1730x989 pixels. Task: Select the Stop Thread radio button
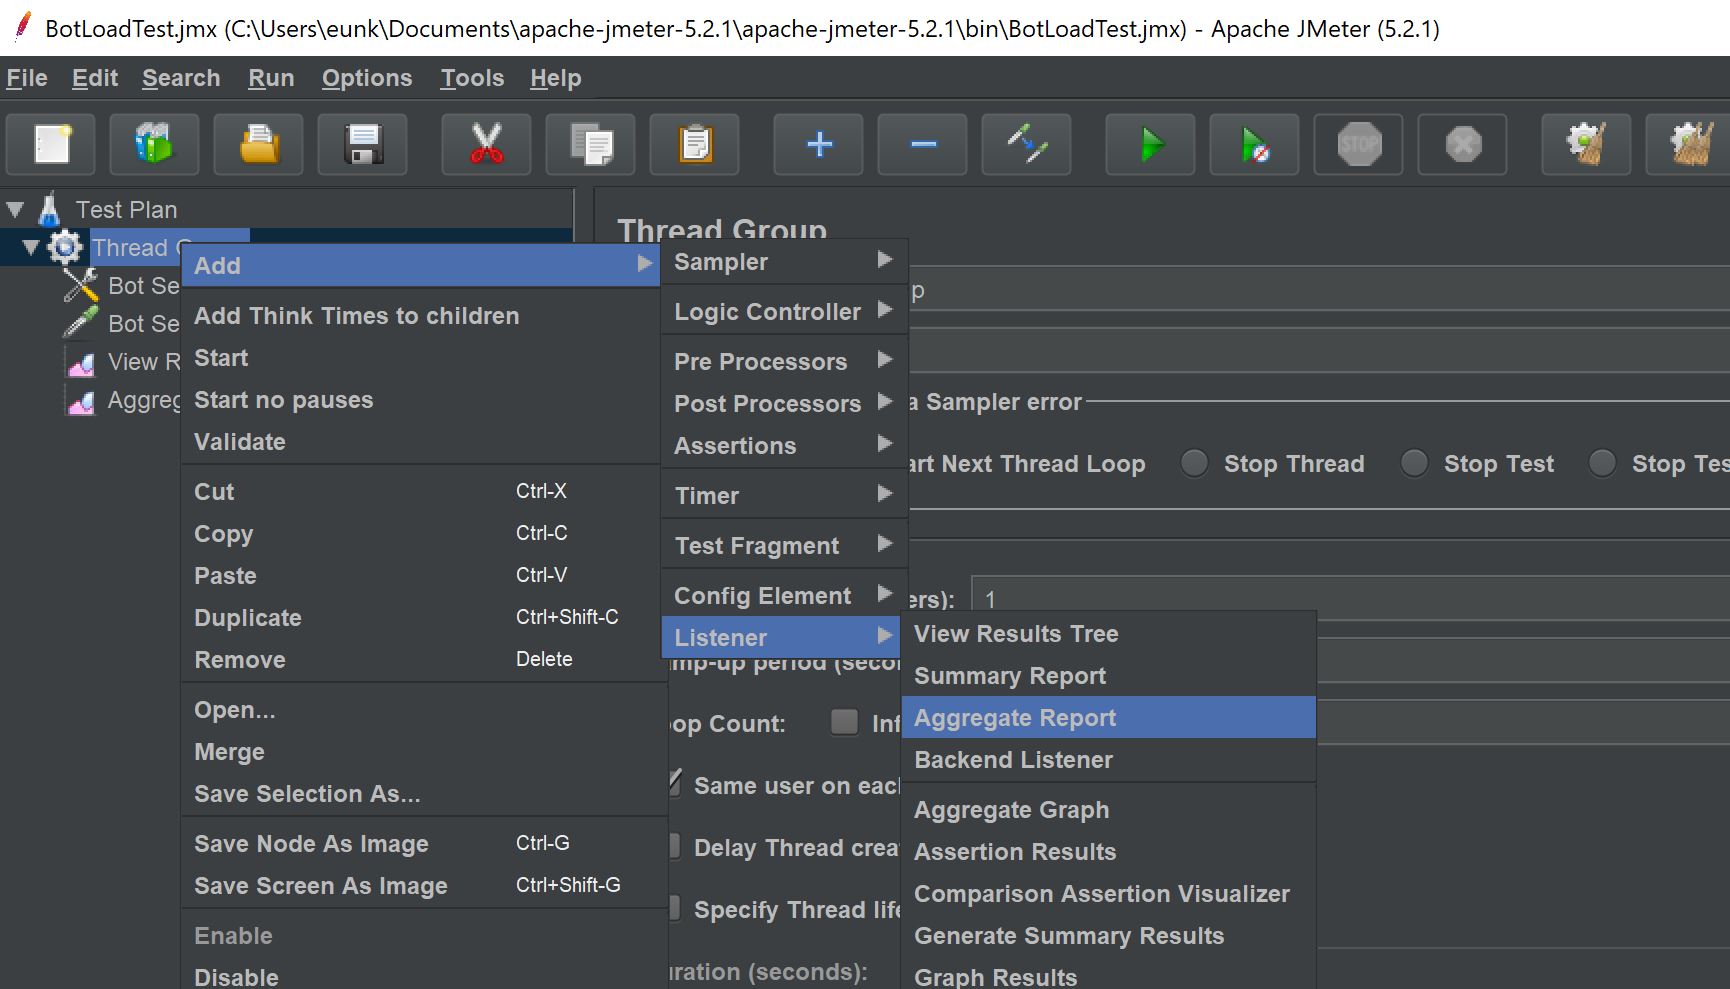1195,463
